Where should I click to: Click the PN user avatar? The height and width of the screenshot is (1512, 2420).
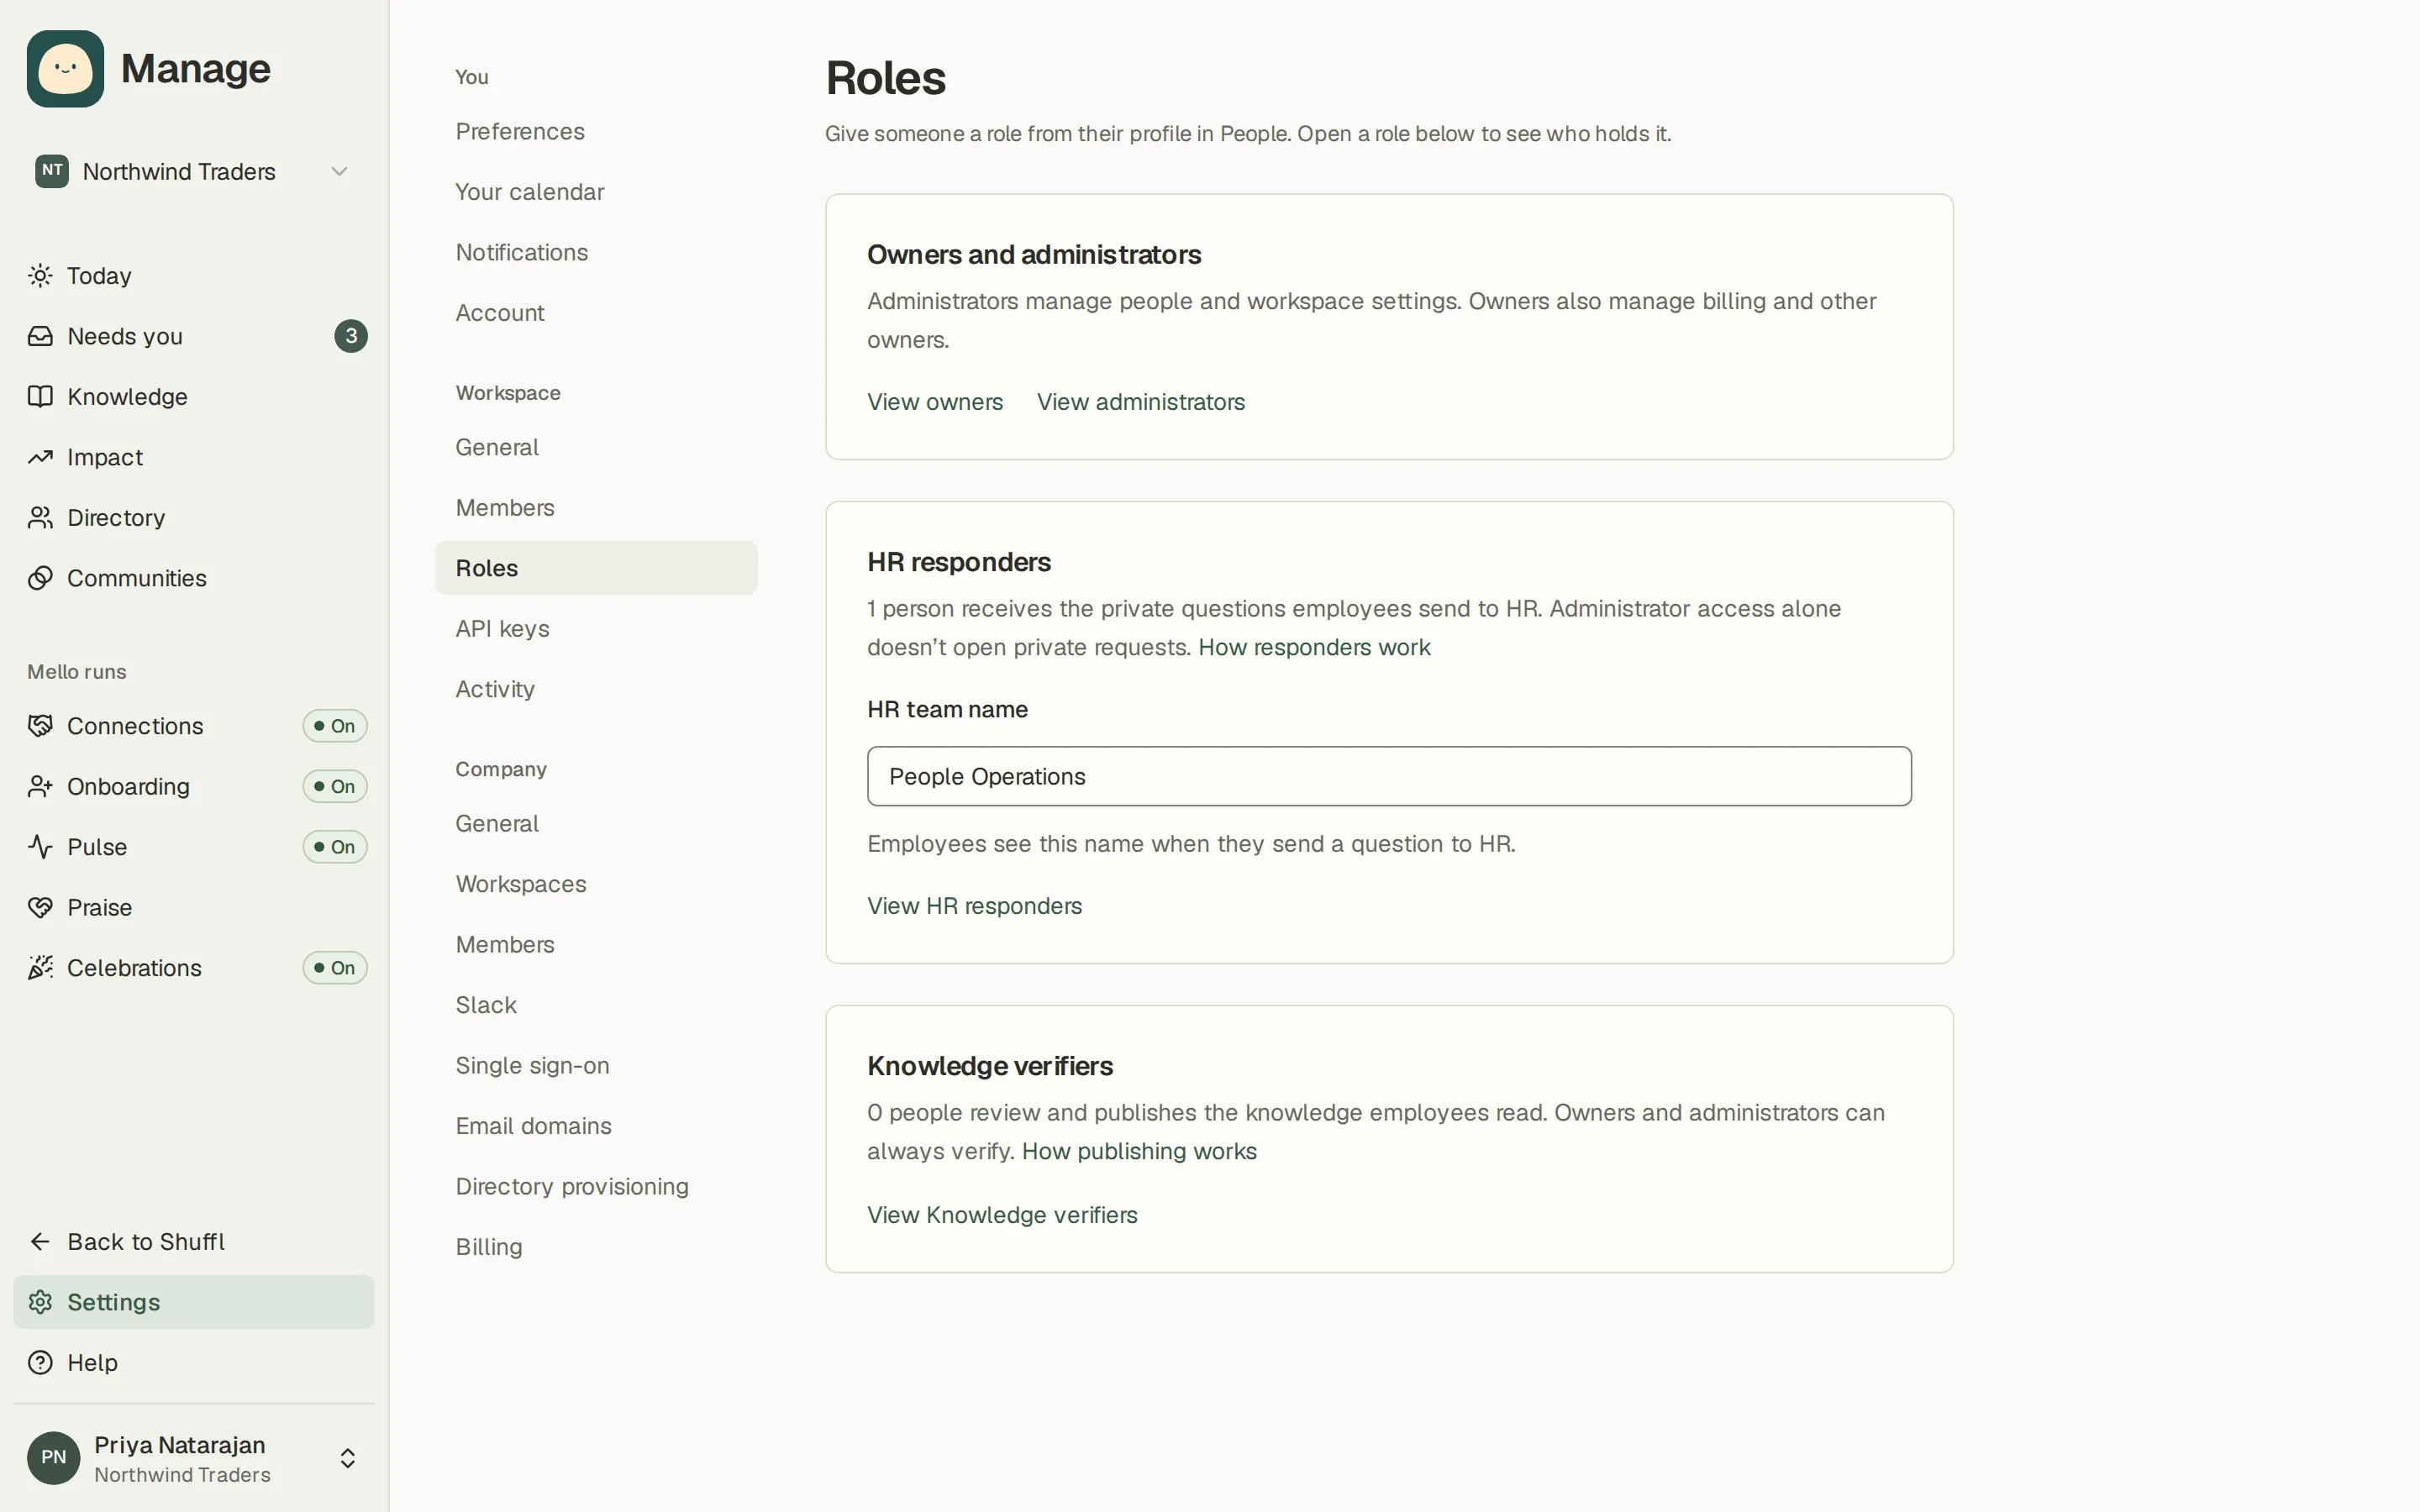(53, 1458)
